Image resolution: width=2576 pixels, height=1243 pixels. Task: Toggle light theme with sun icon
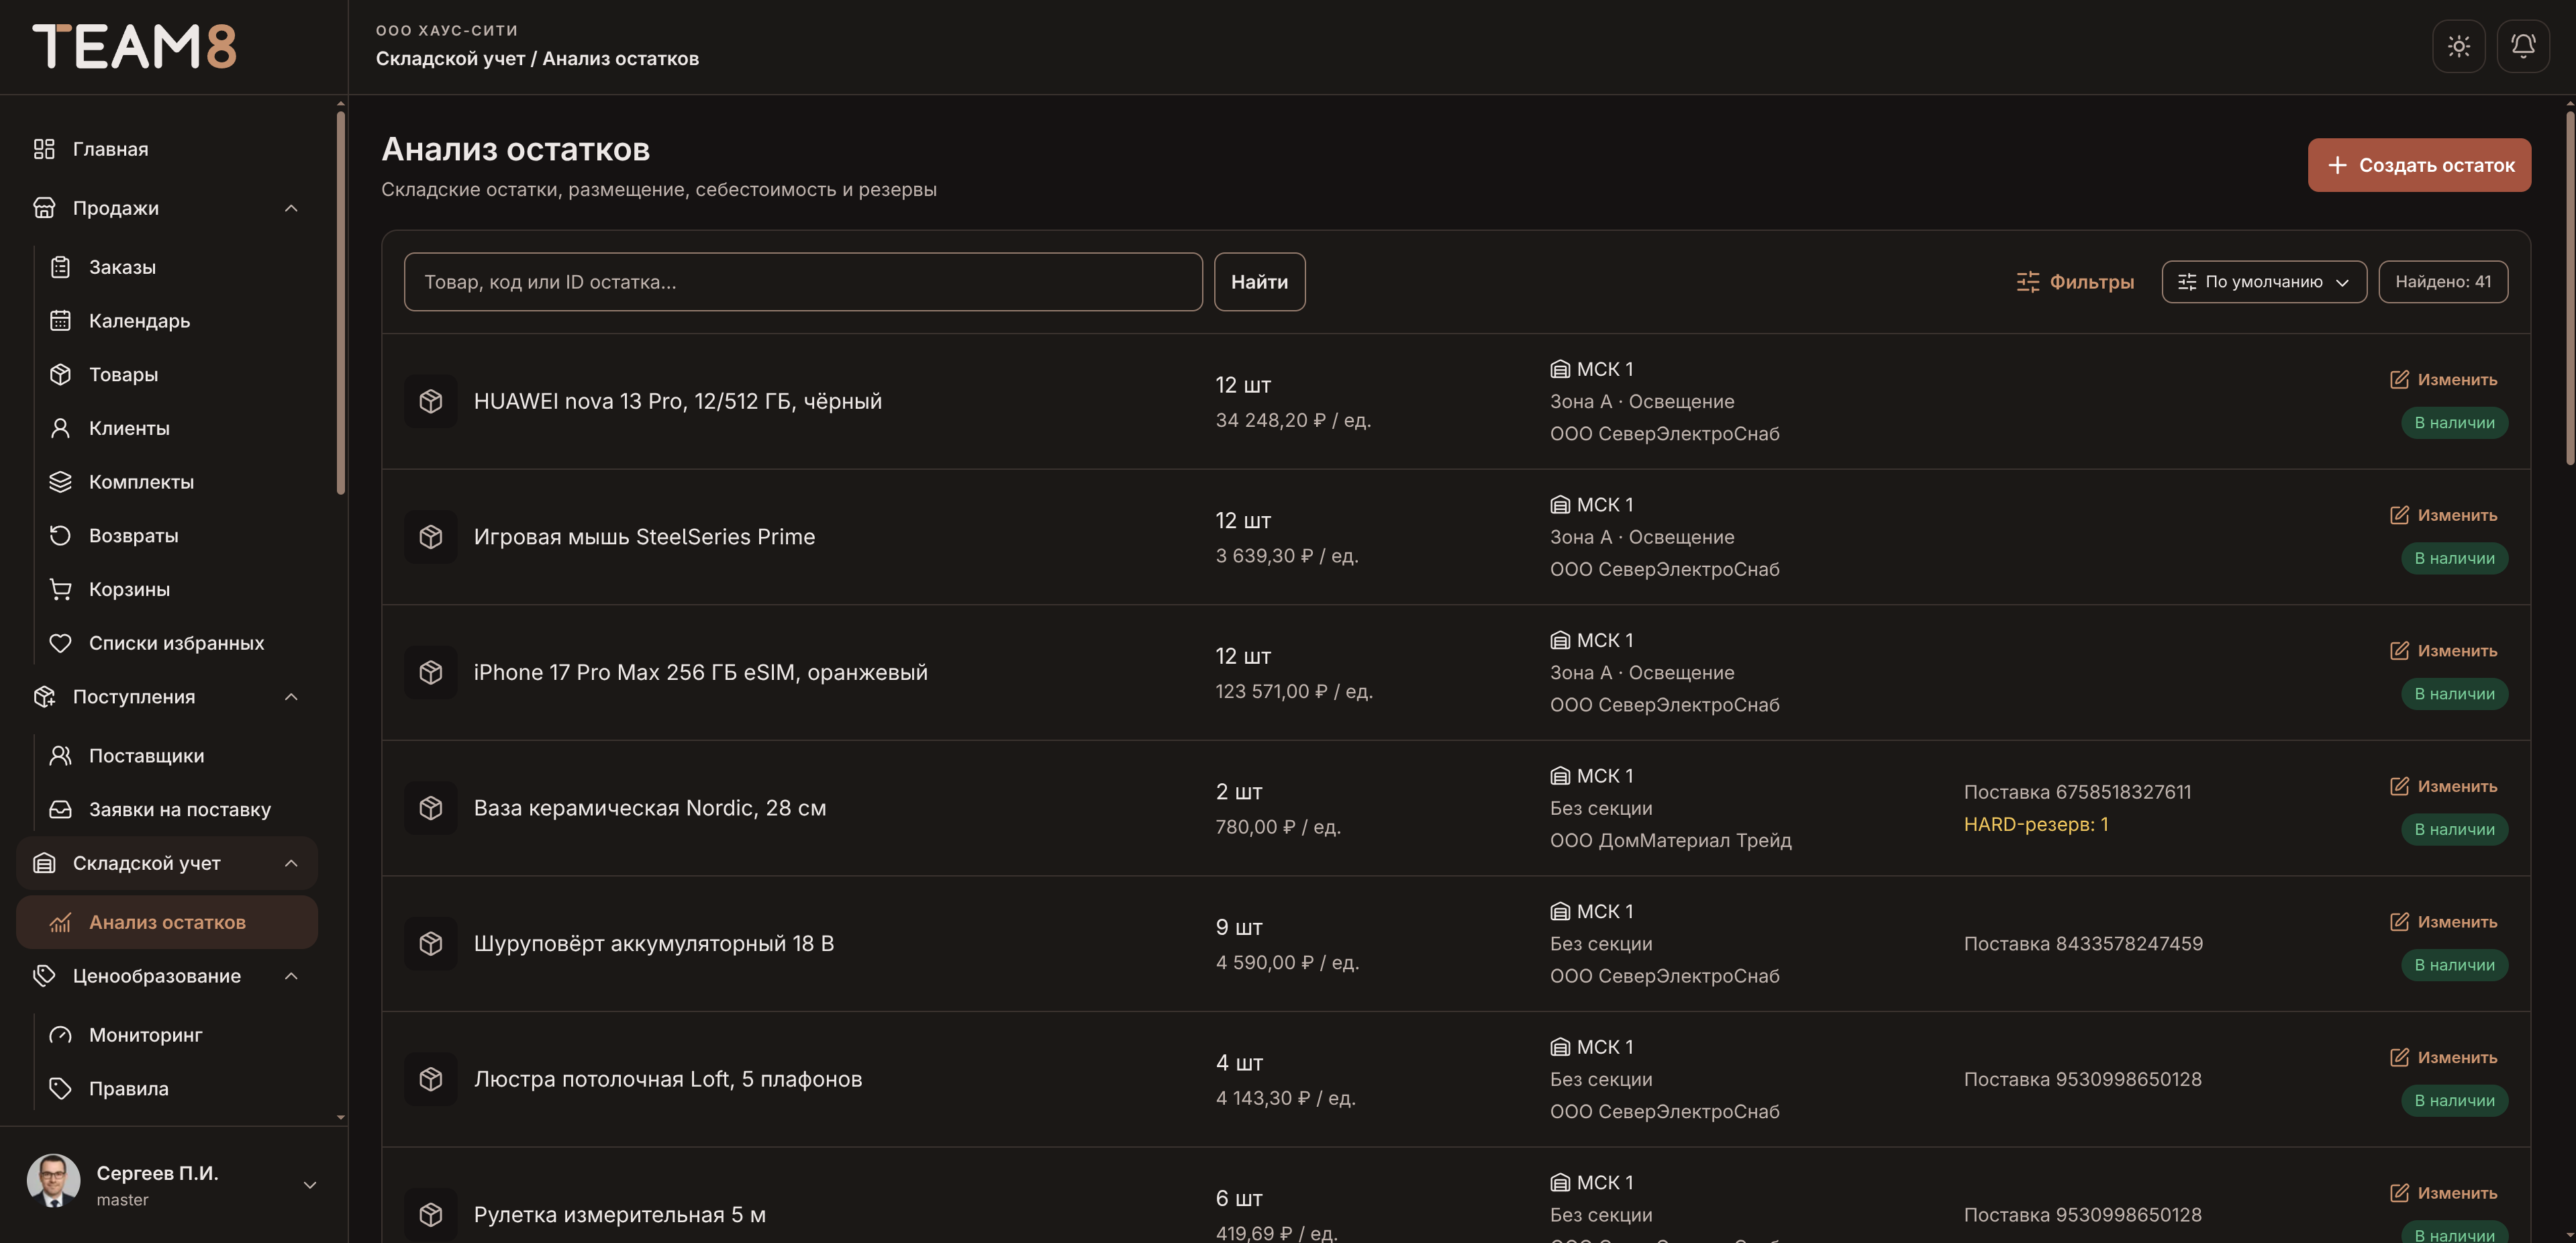2458,46
